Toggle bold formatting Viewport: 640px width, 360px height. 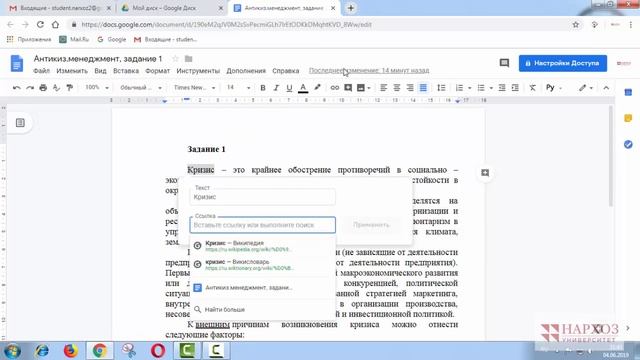tap(263, 88)
